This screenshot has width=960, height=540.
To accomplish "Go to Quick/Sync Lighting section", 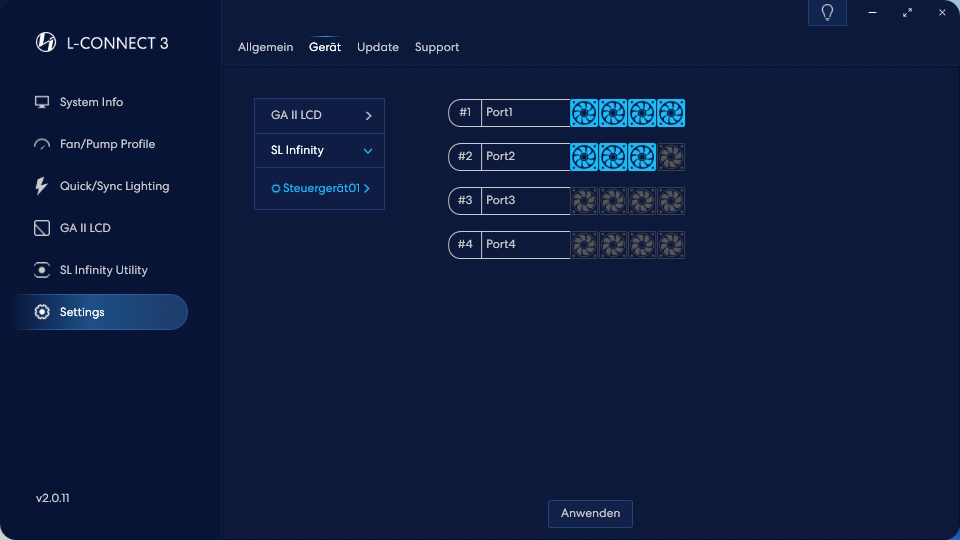I will click(x=114, y=186).
